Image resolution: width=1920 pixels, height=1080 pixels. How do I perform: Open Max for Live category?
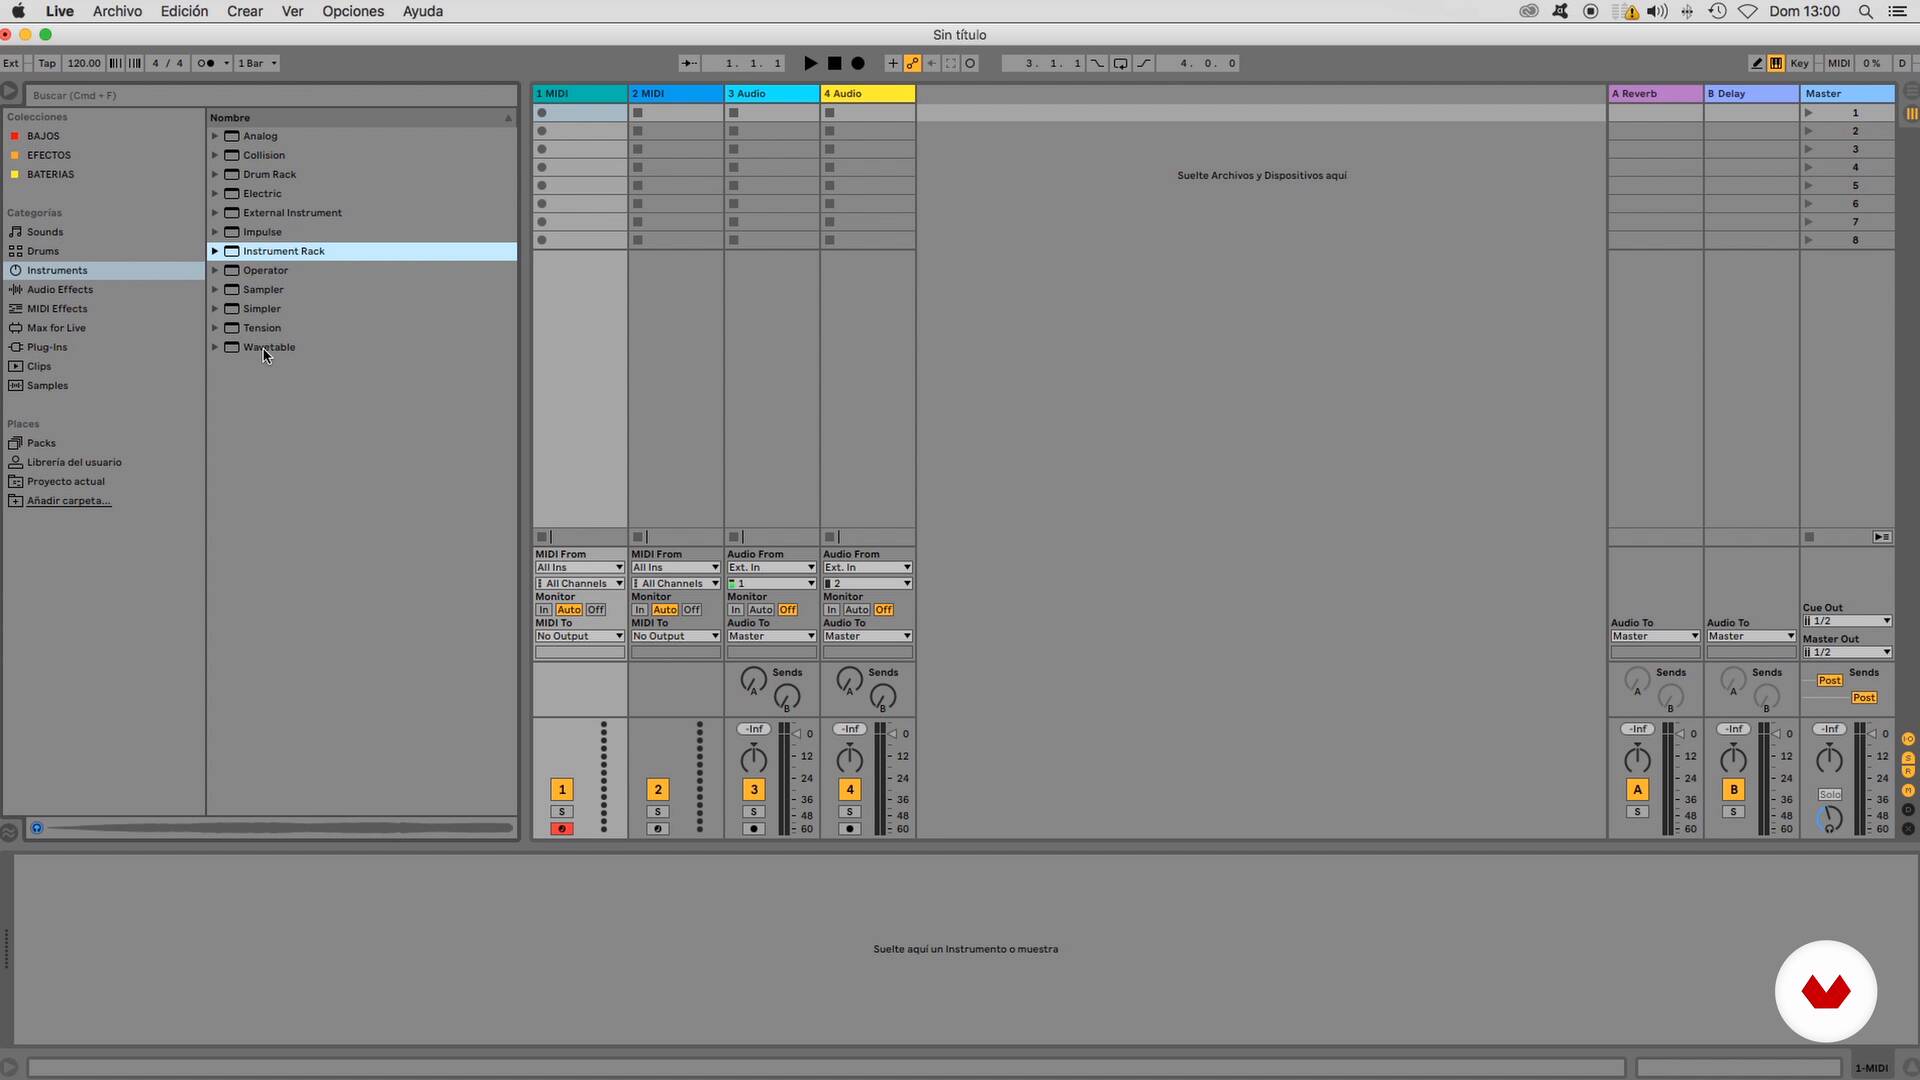tap(56, 328)
